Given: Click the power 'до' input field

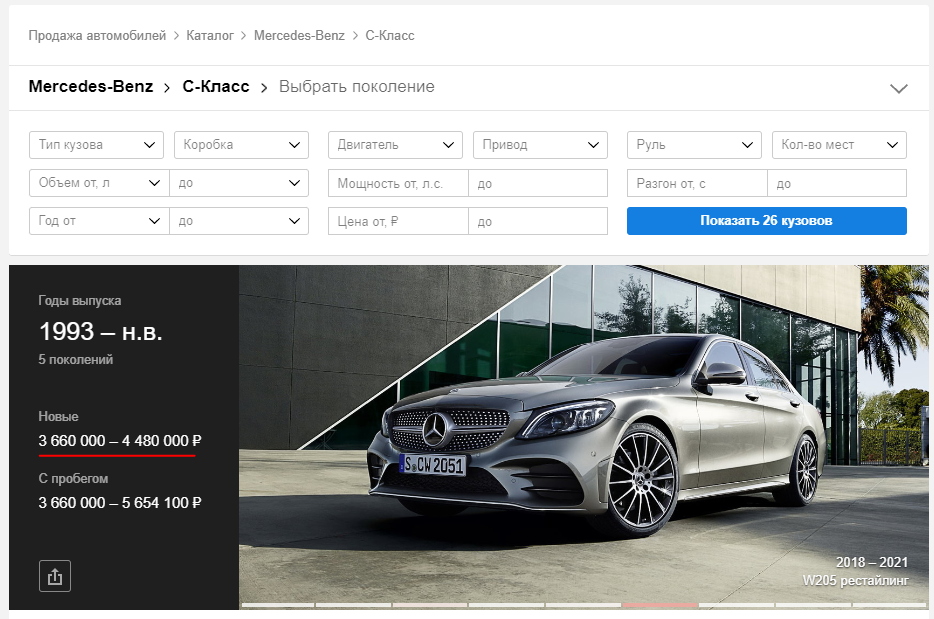Looking at the screenshot, I should [538, 183].
